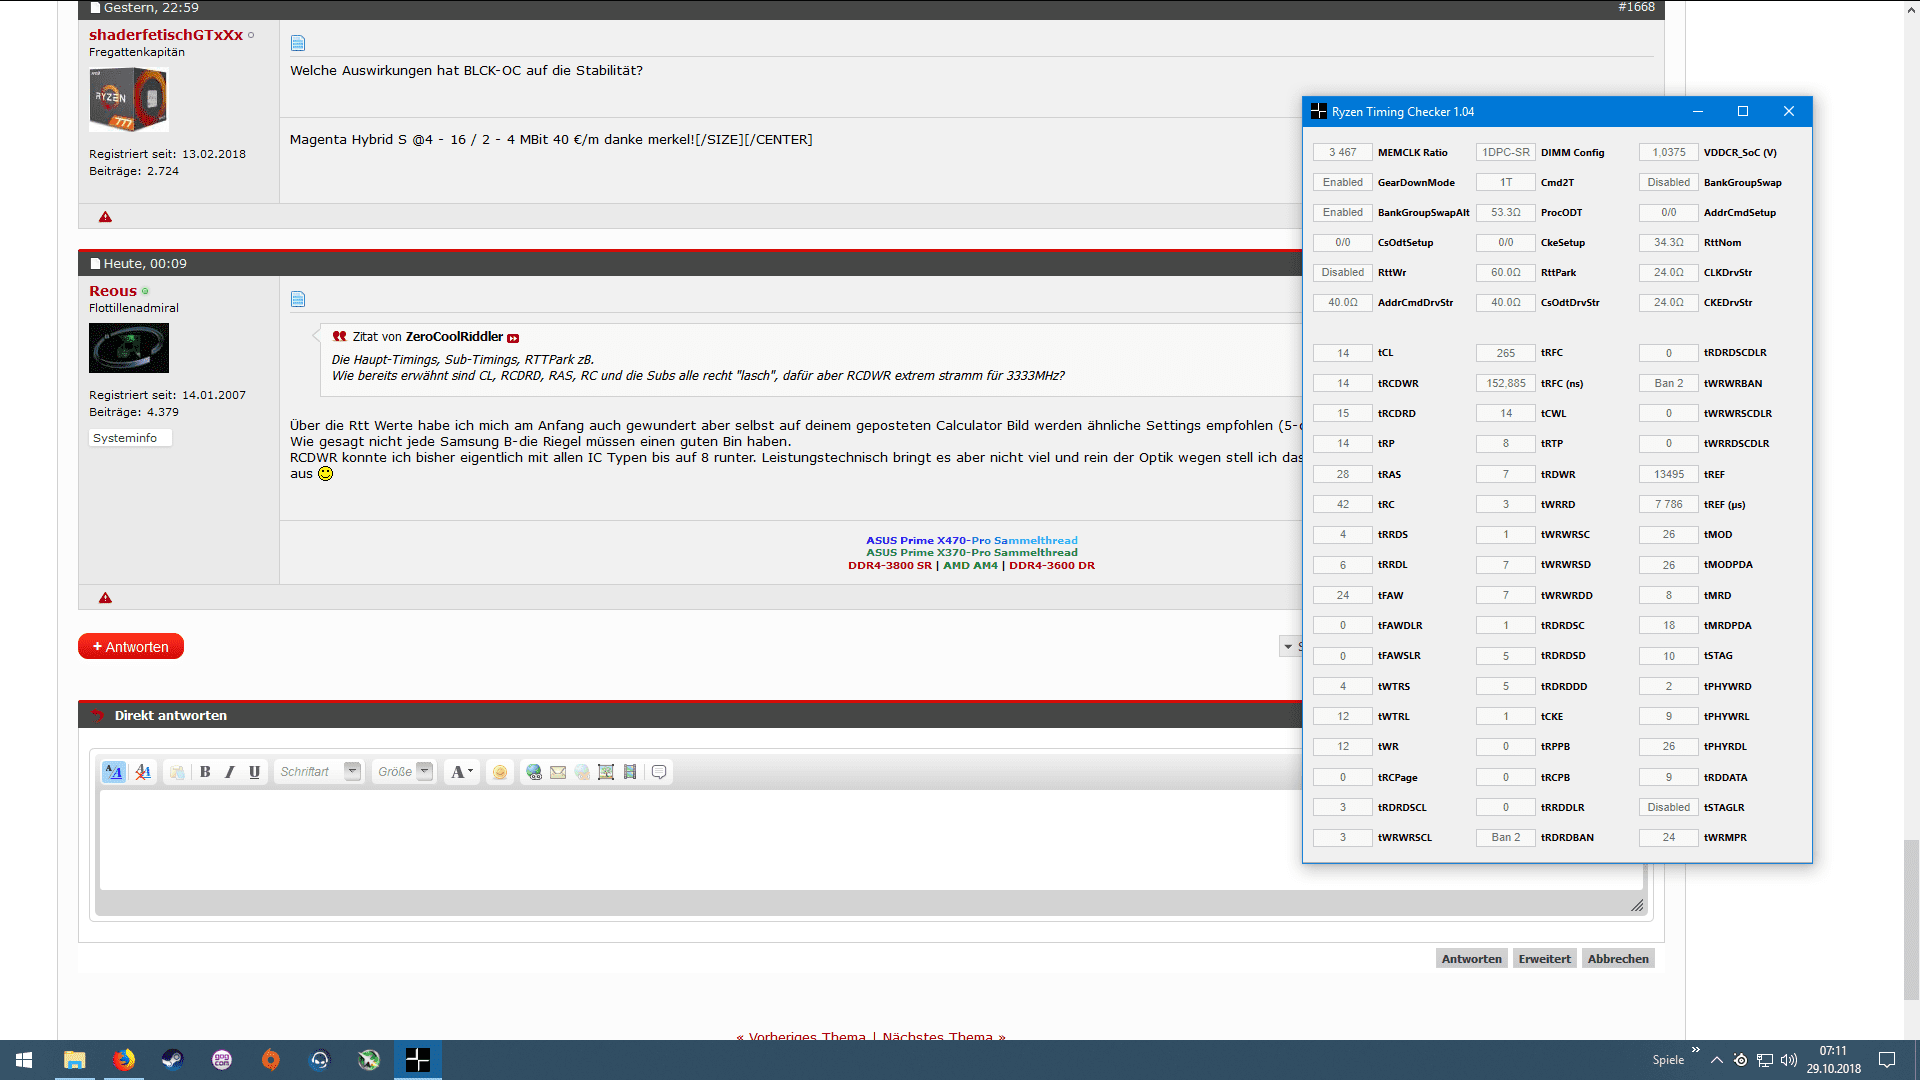Open the smiley insert icon
This screenshot has height=1080, width=1920.
(500, 772)
